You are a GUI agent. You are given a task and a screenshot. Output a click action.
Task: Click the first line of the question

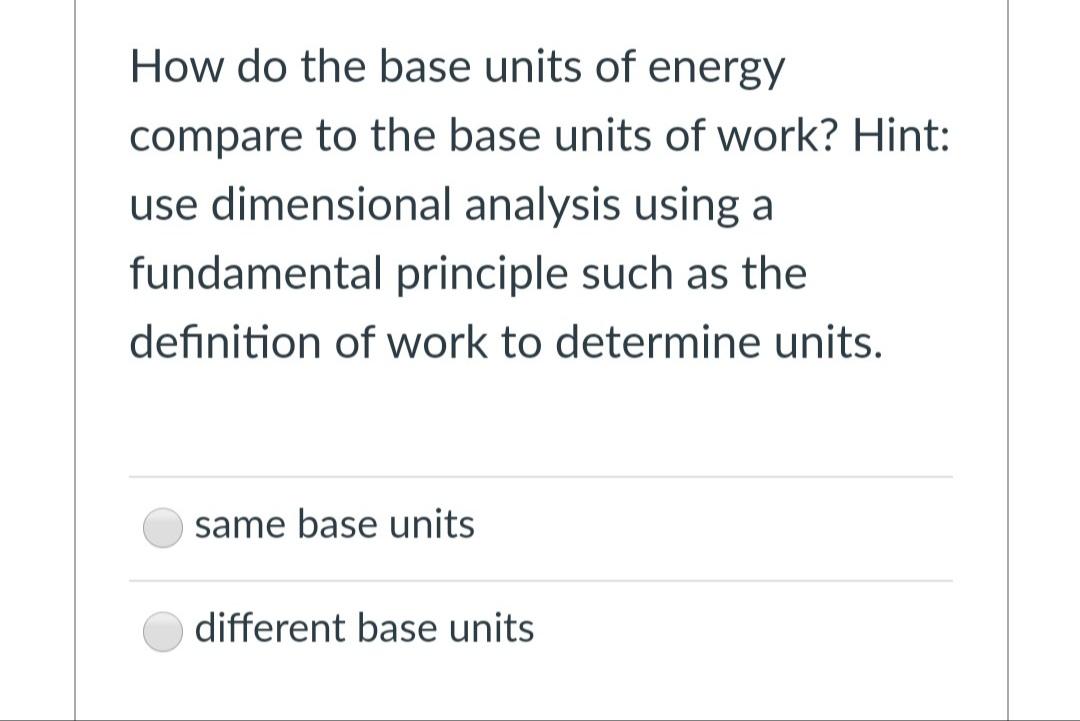pos(456,66)
